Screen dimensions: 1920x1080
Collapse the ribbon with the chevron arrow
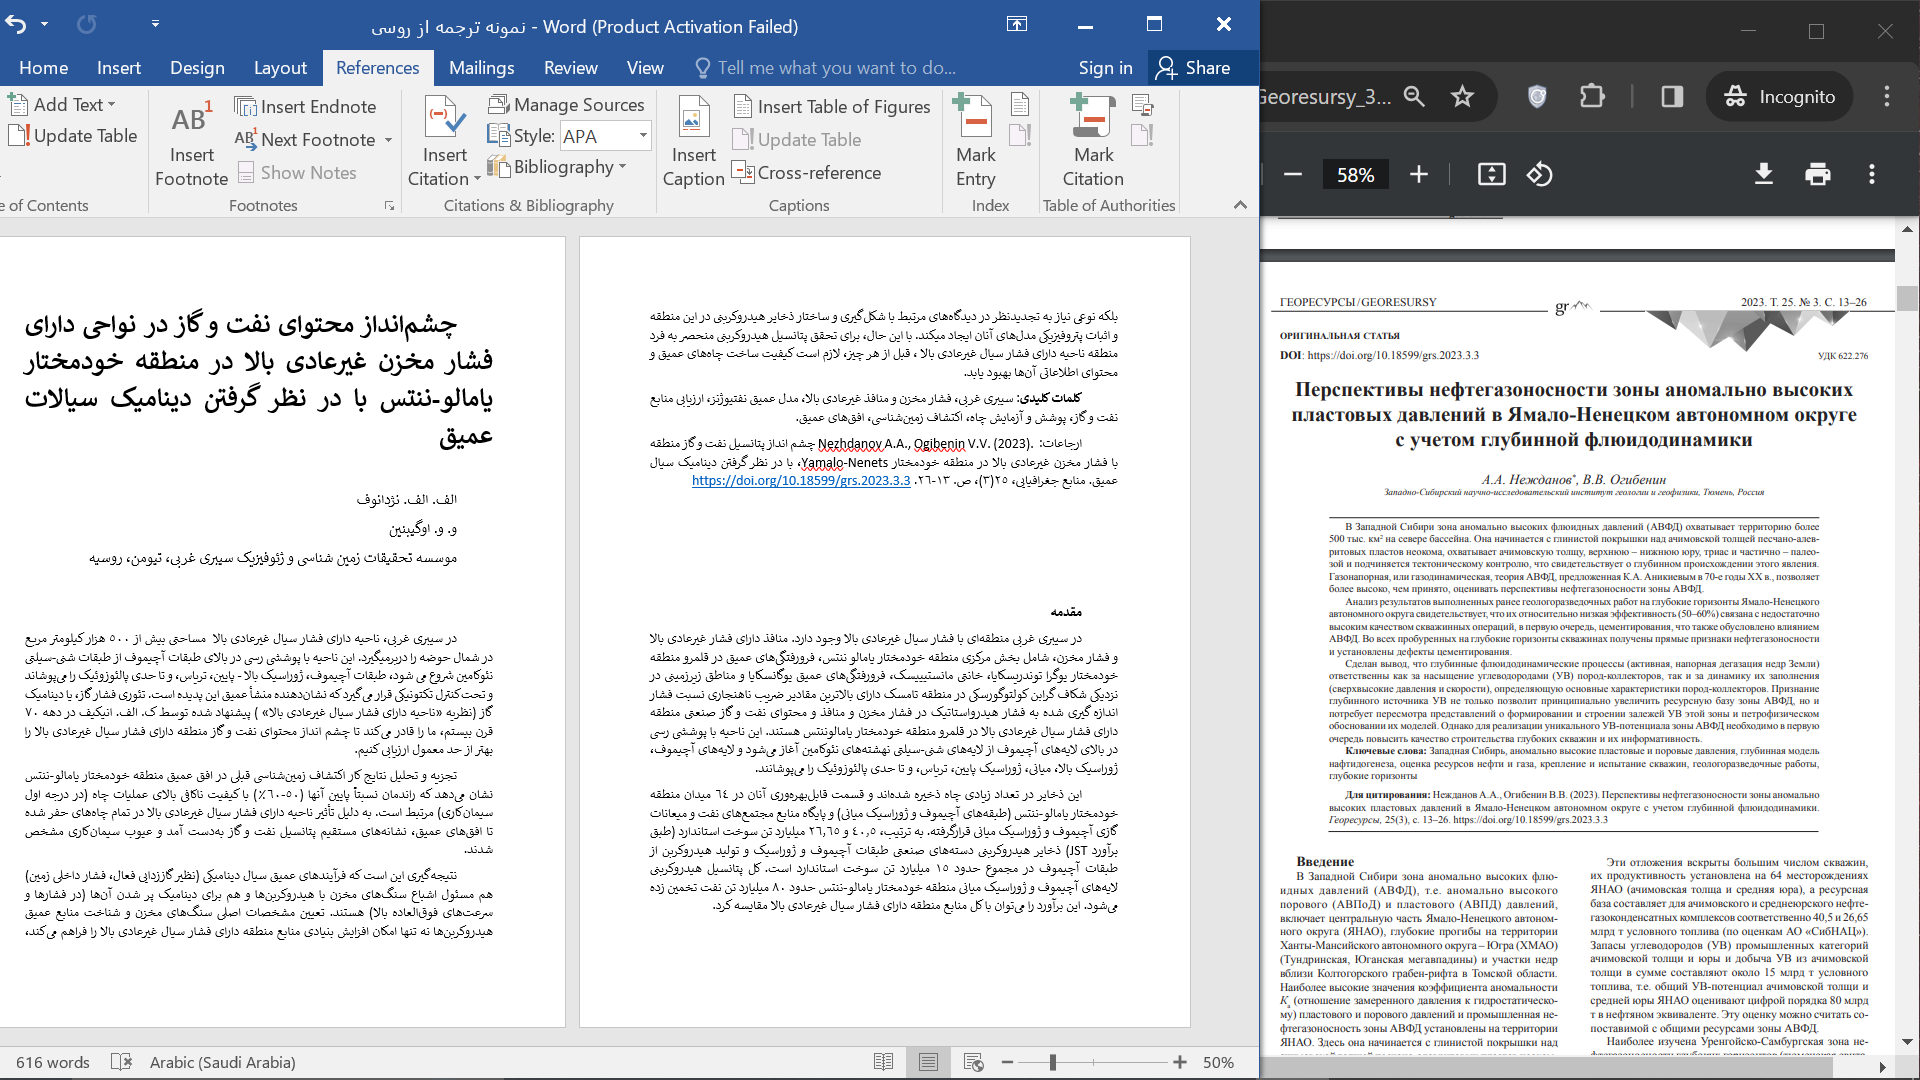click(1240, 205)
